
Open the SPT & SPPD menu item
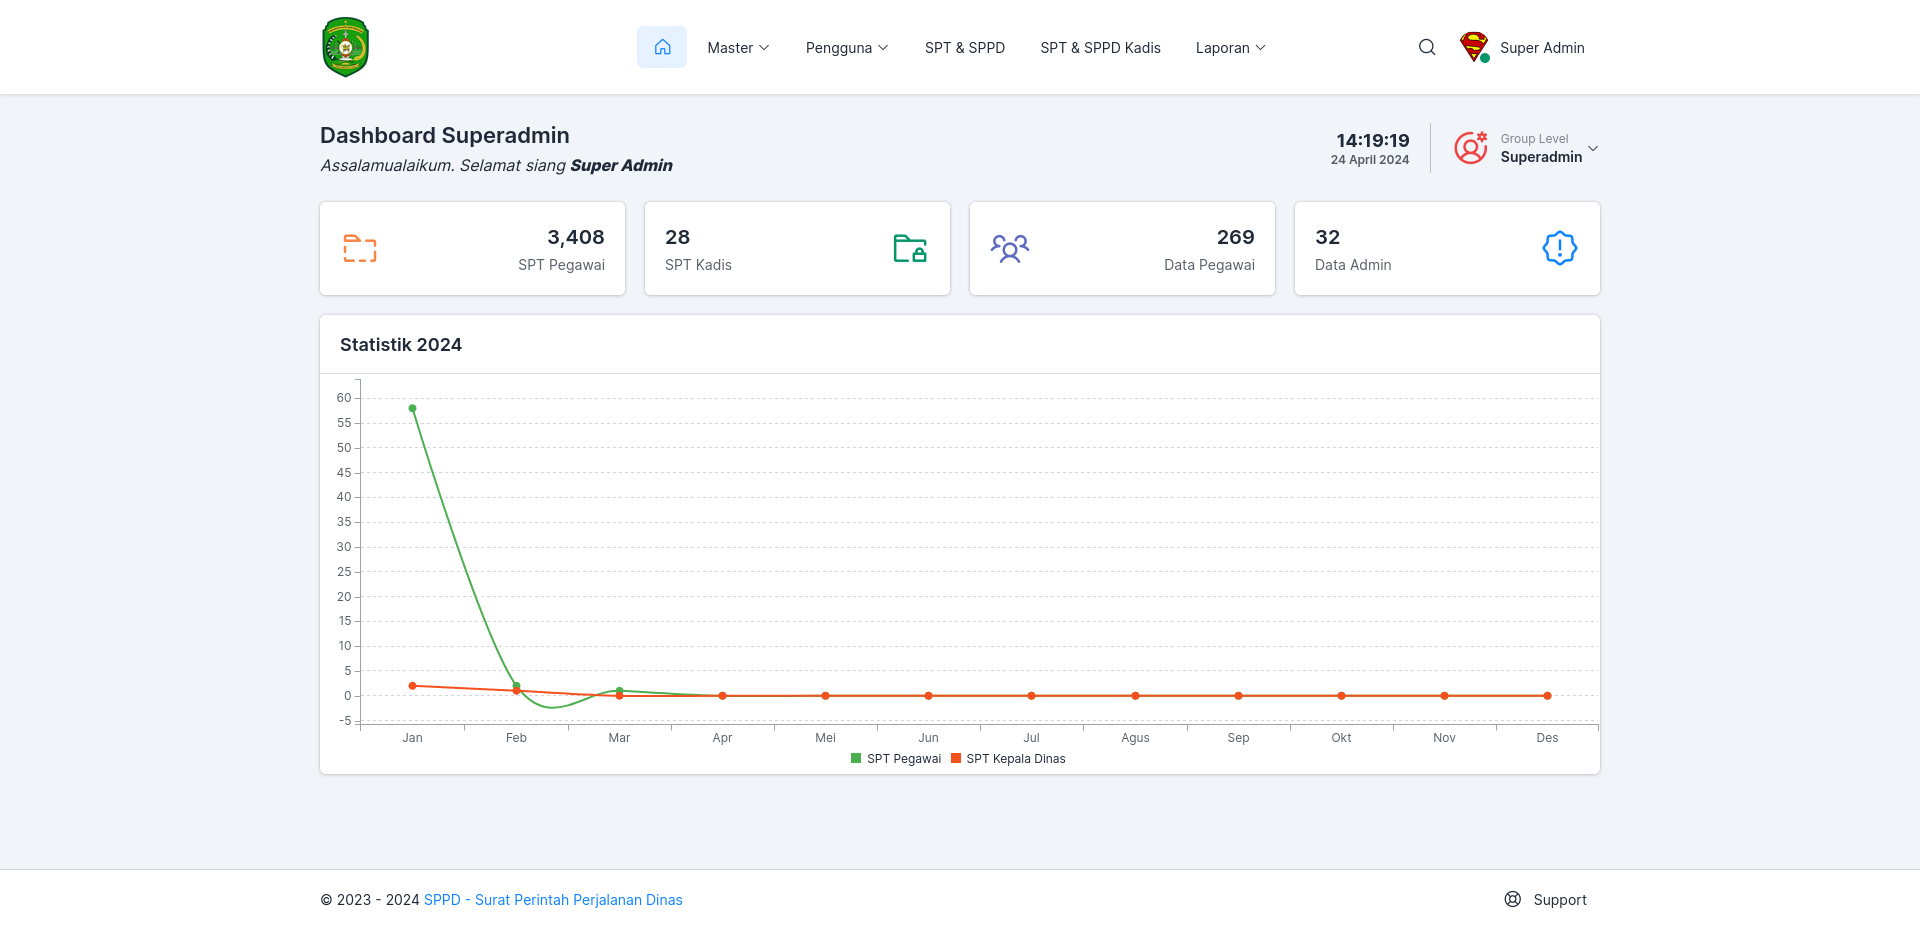coord(965,48)
